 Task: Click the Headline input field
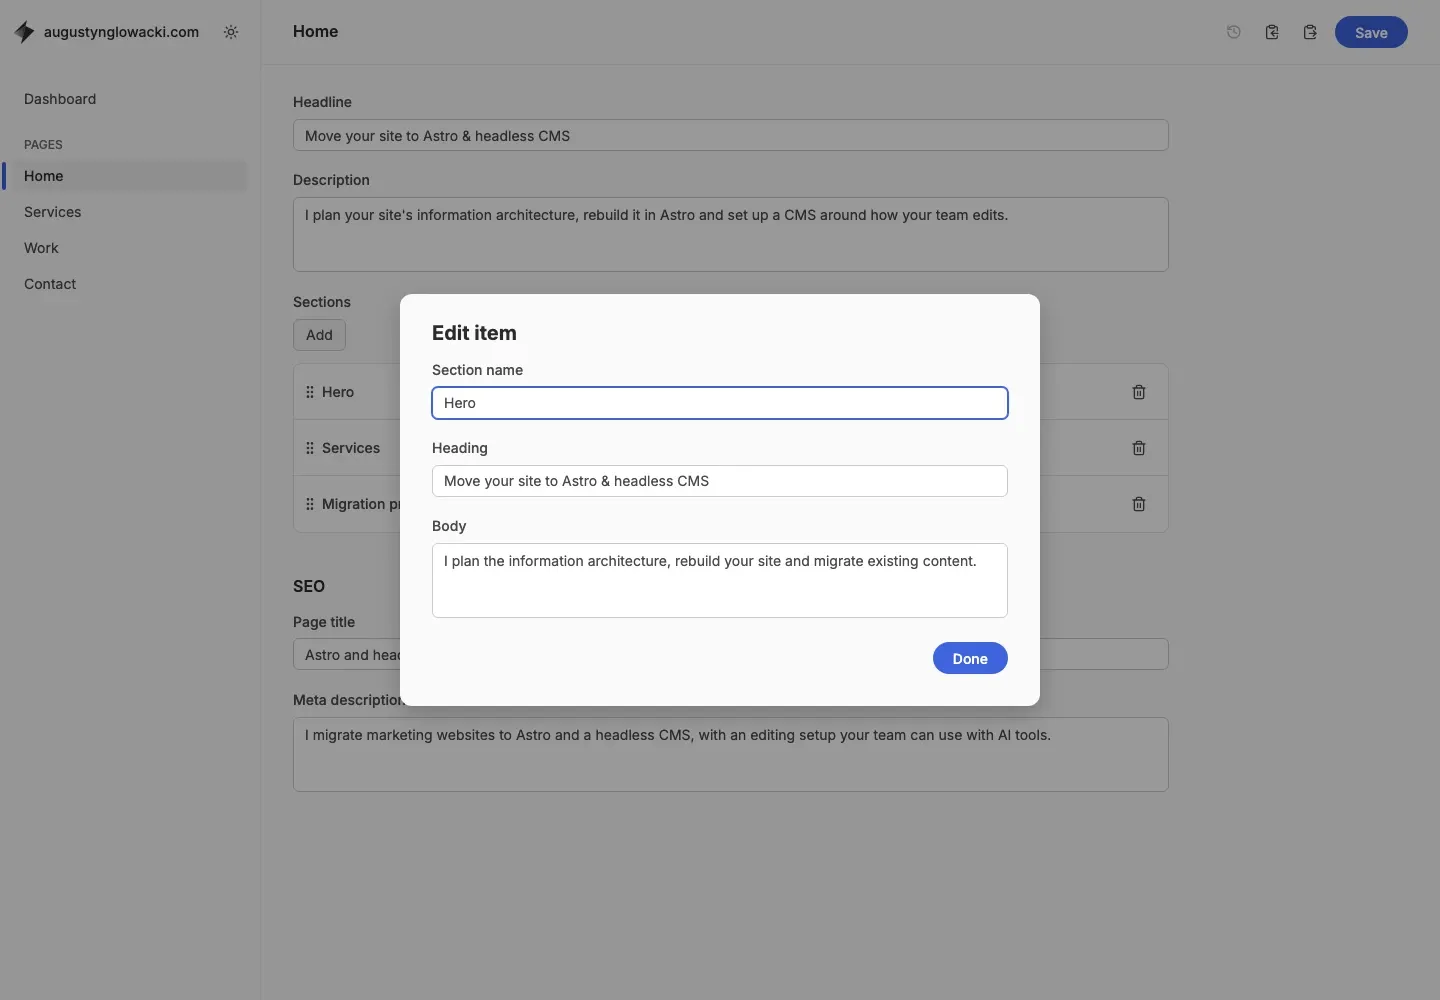(x=730, y=136)
